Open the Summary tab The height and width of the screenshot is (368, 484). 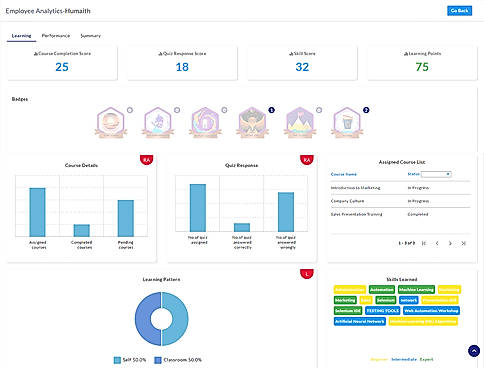pyautogui.click(x=90, y=36)
